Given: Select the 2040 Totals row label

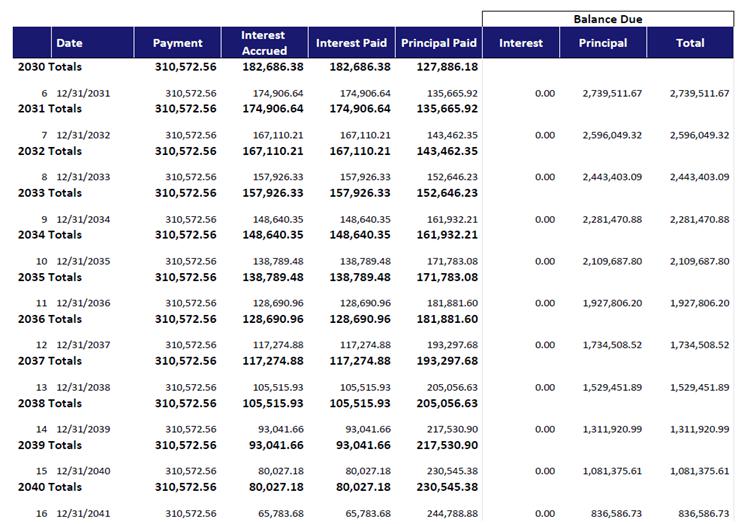Looking at the screenshot, I should click(50, 487).
